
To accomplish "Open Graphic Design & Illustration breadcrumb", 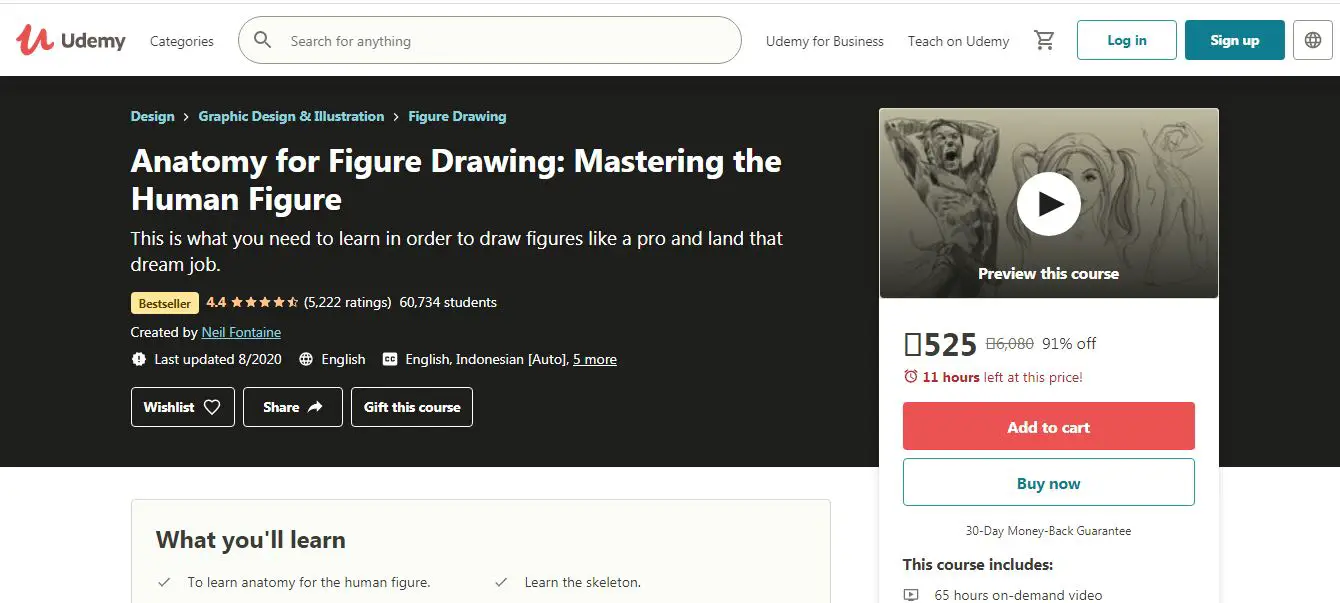I will point(291,116).
